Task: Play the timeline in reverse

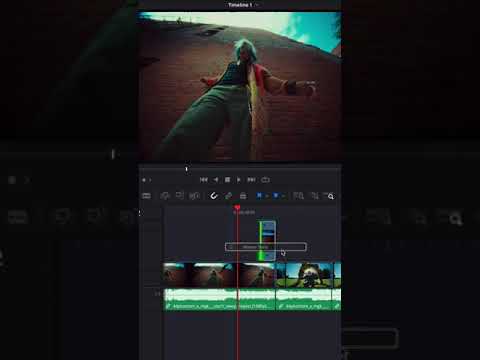Action: point(216,180)
